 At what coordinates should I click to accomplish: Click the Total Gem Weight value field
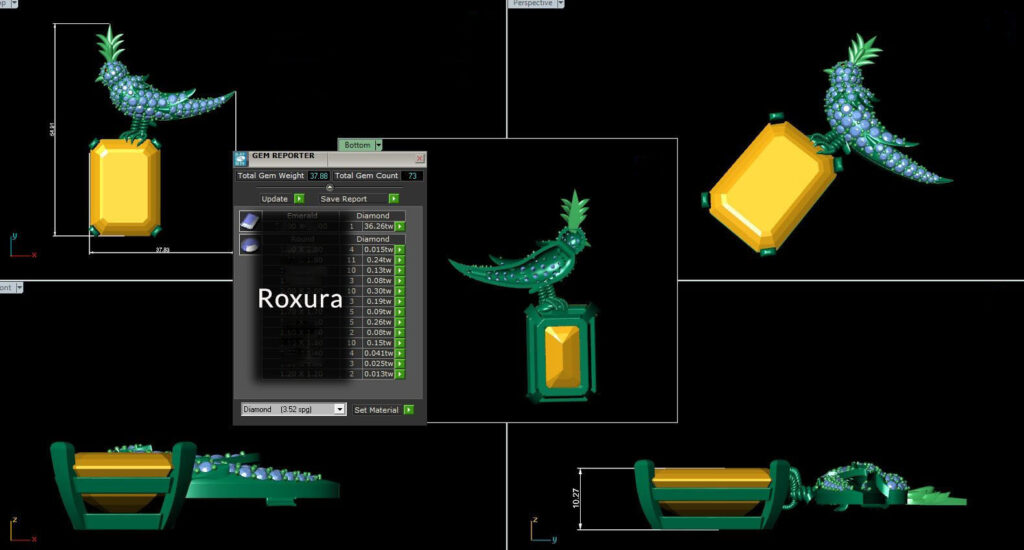318,176
